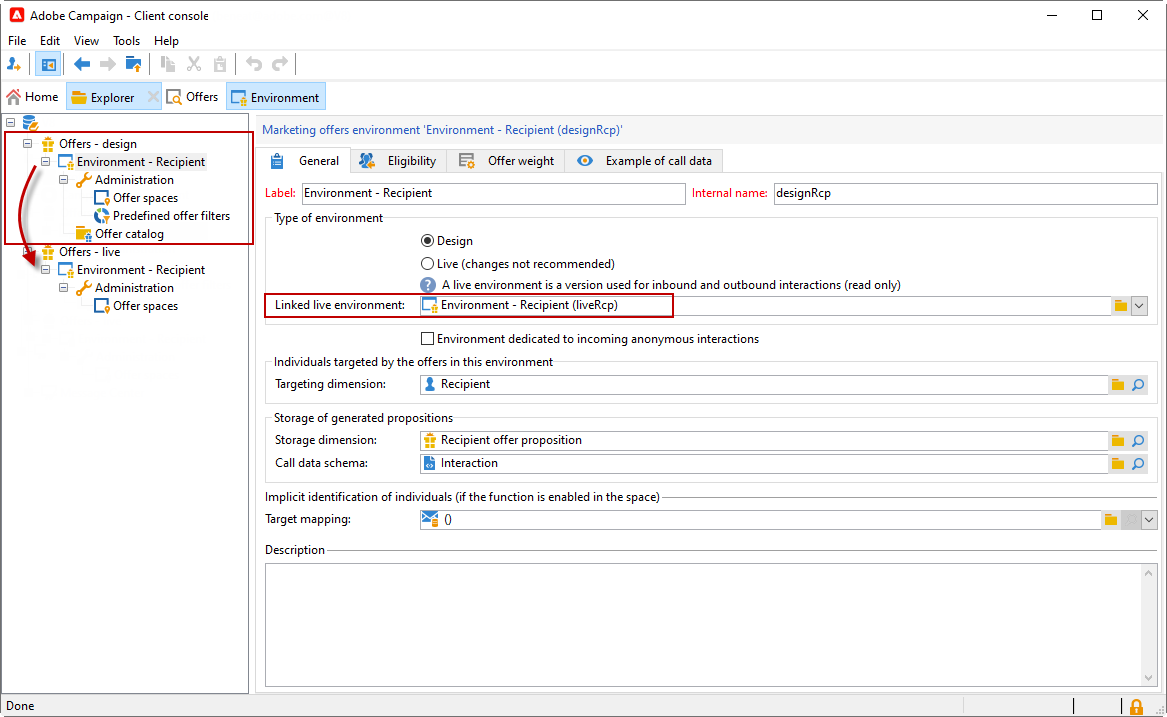Click the connect user icon in toolbar
This screenshot has height=717, width=1167.
13,64
